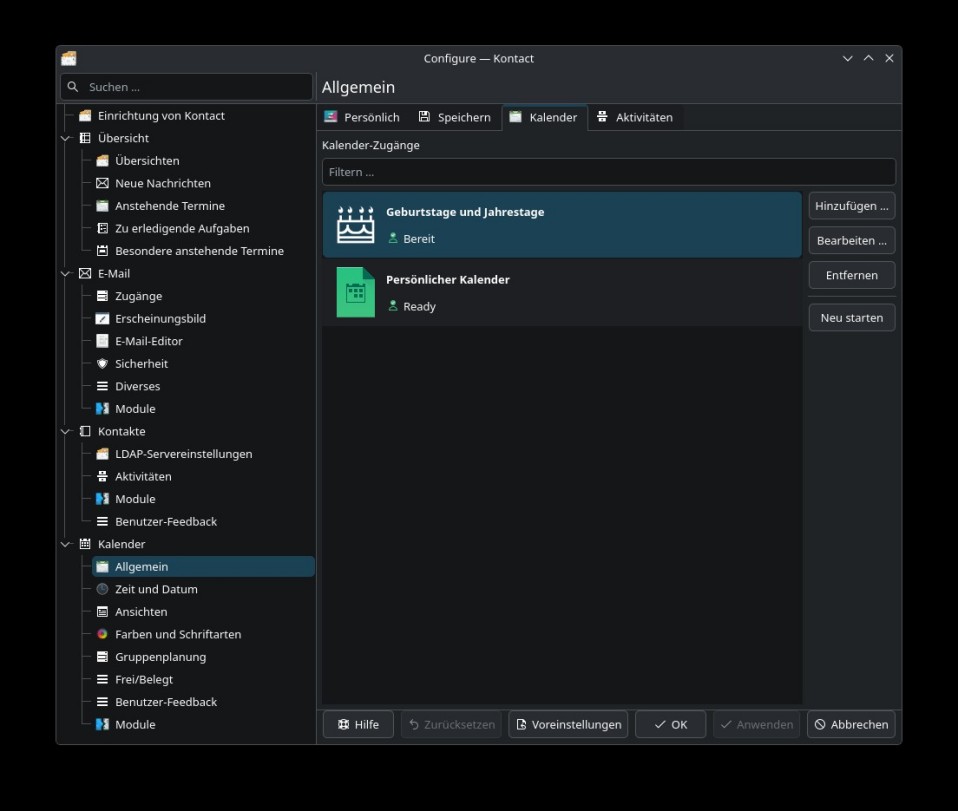Click the Sicherheit shield icon
The width and height of the screenshot is (958, 811).
[102, 364]
